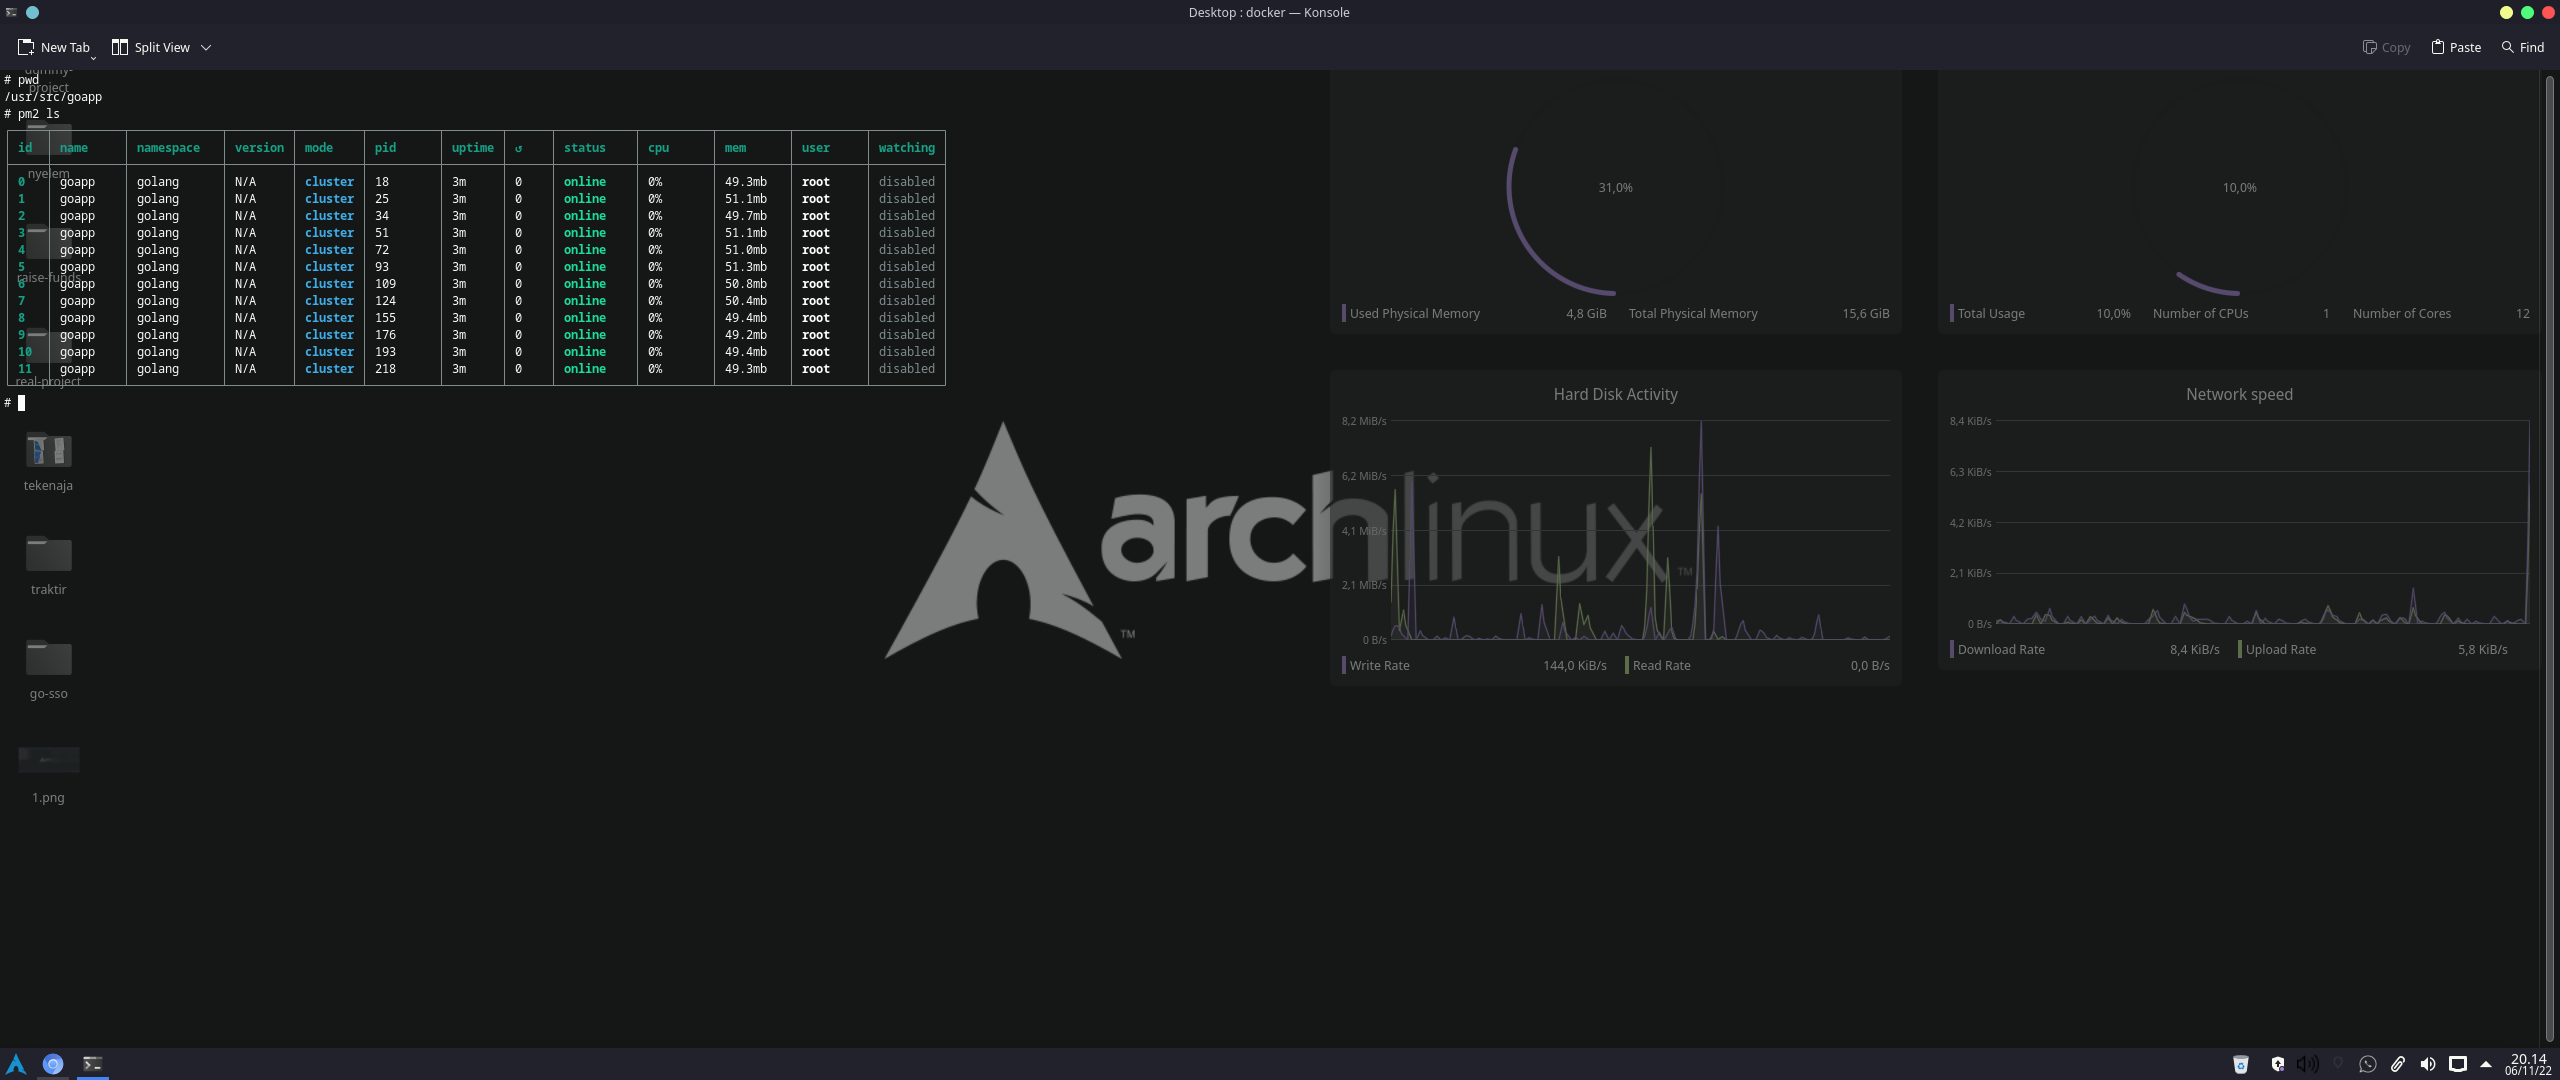The width and height of the screenshot is (2560, 1080).
Task: Click the dimmed location pin tray icon
Action: [2338, 1064]
